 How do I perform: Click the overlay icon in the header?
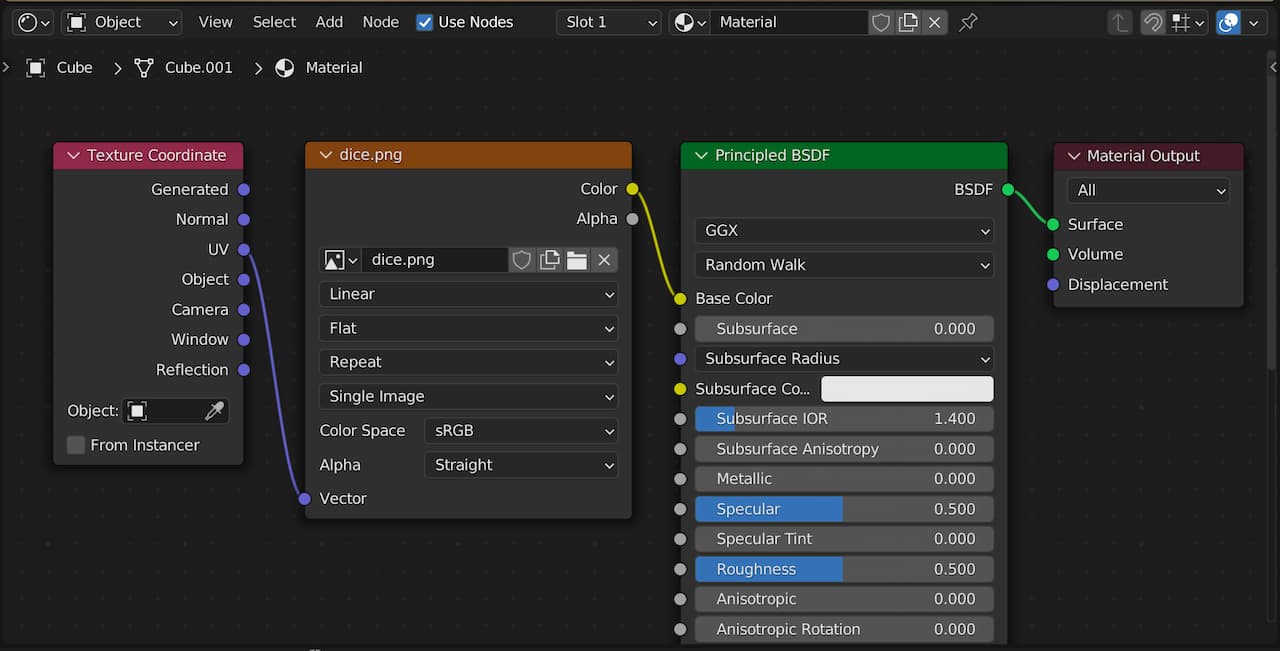[x=1228, y=22]
